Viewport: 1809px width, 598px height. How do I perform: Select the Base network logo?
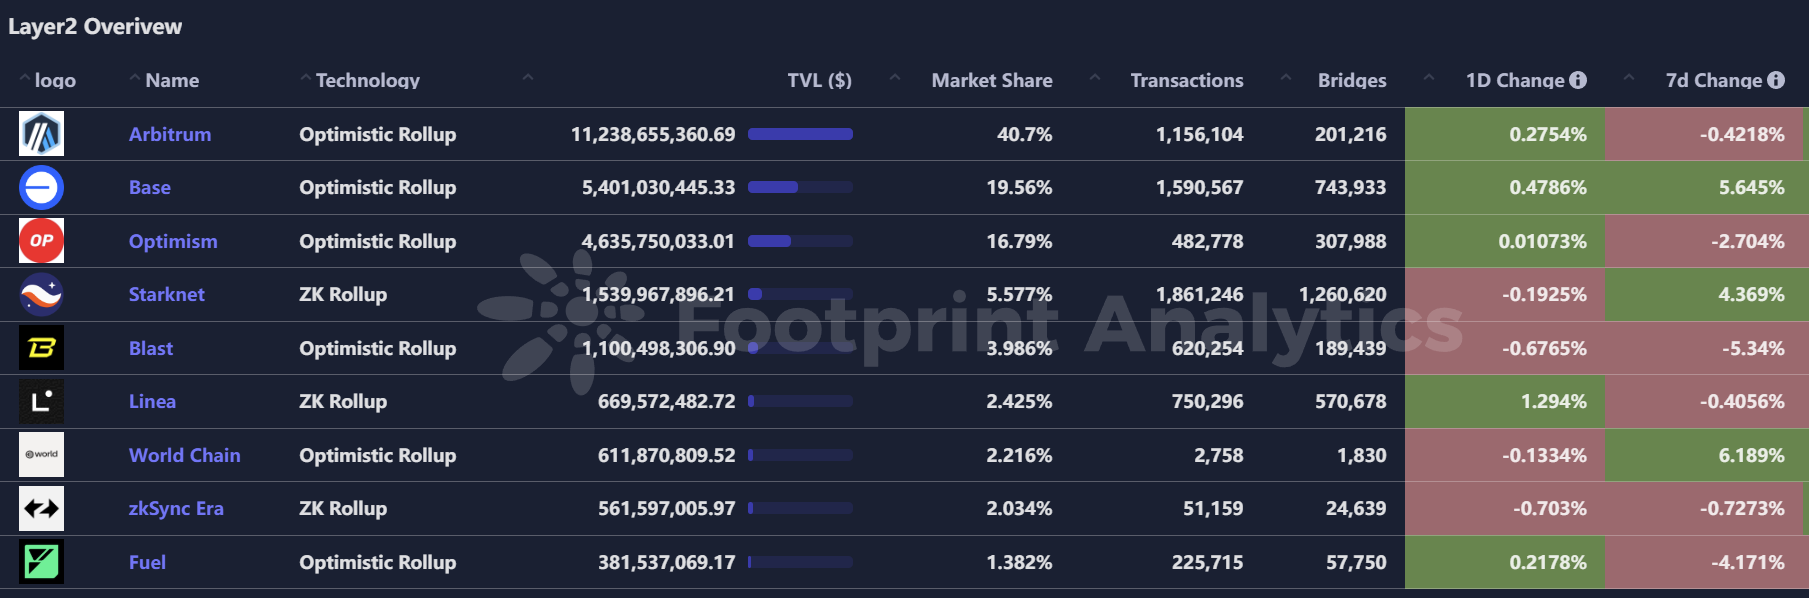tap(40, 187)
